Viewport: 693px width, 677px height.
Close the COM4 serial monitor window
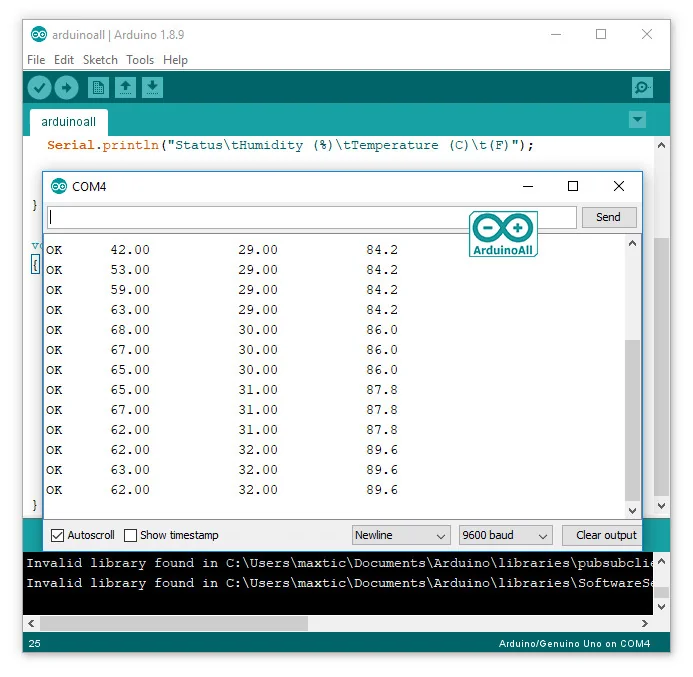click(x=619, y=186)
